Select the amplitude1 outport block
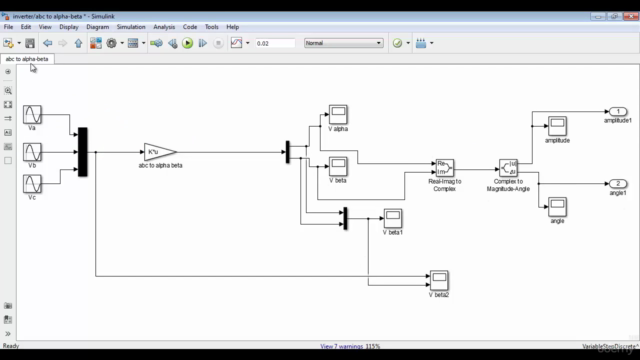The image size is (640, 360). [618, 111]
